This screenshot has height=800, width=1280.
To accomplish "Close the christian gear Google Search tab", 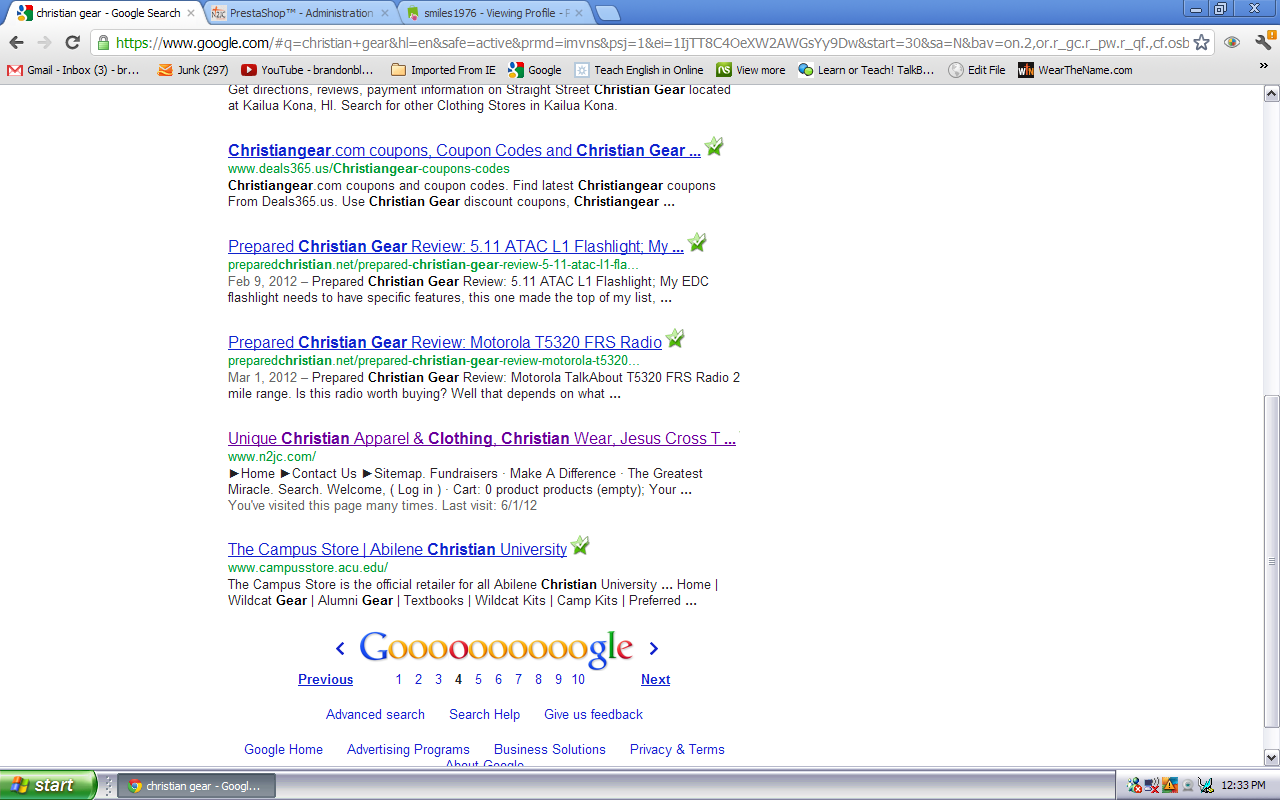I will 191,13.
